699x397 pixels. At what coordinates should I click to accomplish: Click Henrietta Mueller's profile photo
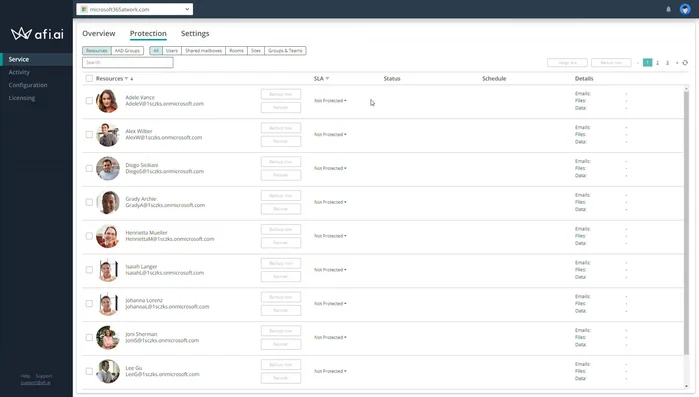(x=107, y=237)
